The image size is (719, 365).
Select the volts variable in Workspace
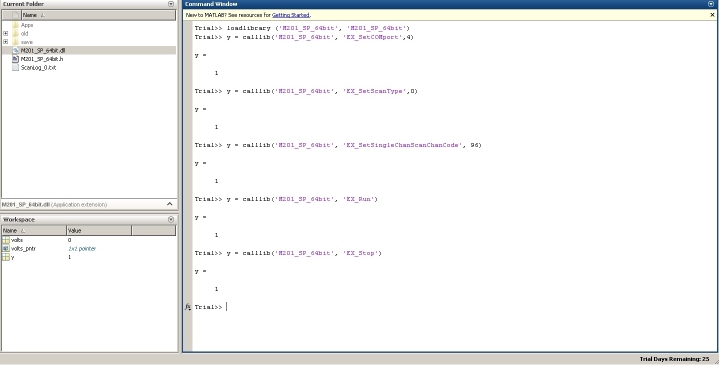[x=89, y=240]
